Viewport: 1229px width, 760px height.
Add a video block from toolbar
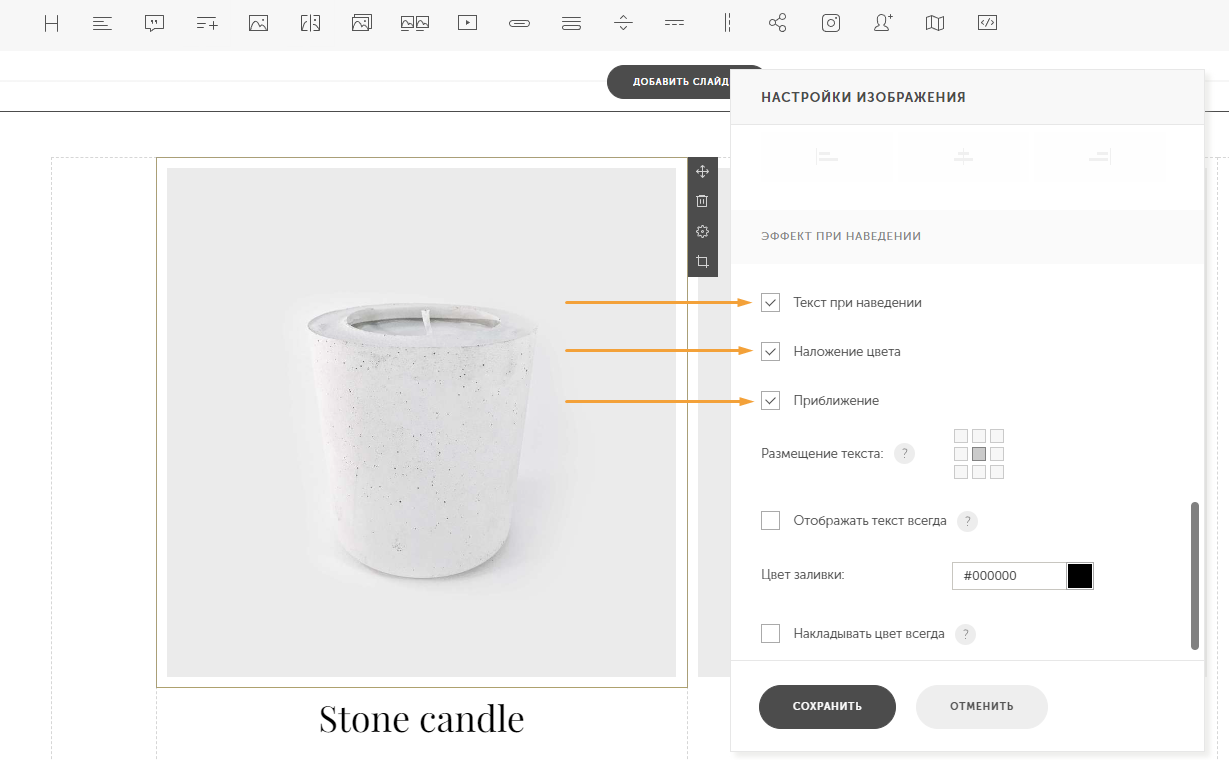point(467,23)
